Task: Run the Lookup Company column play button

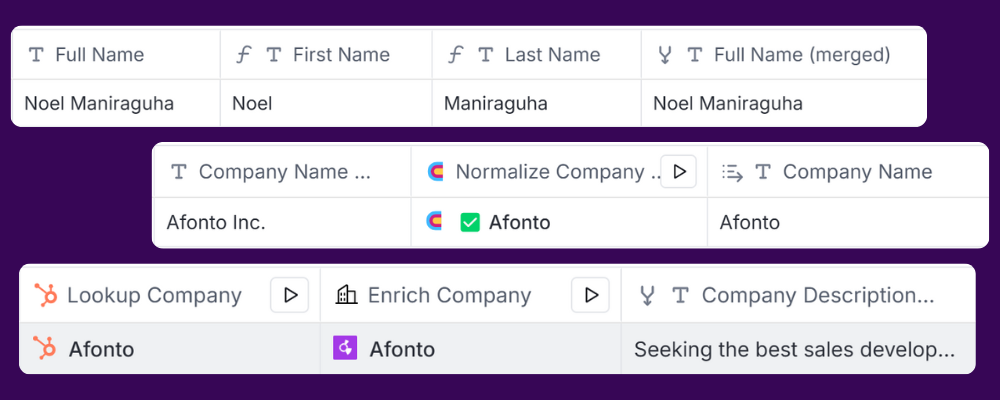Action: tap(290, 295)
